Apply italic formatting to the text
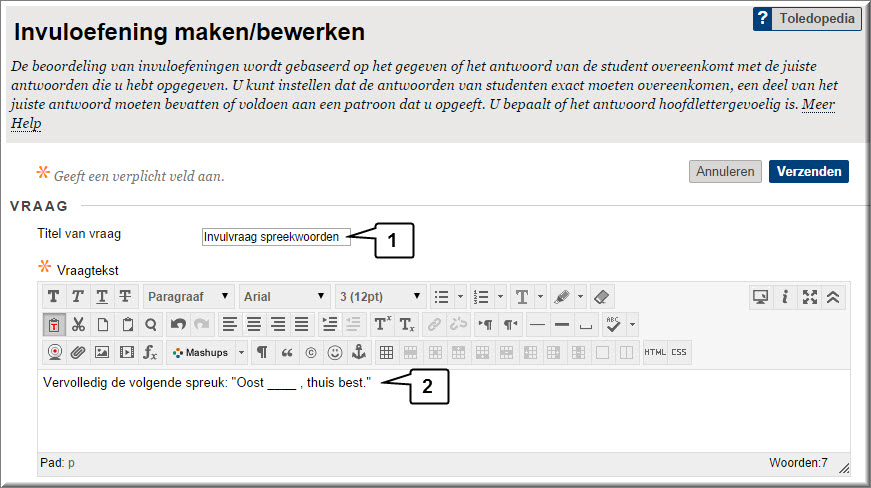Screen dimensions: 871x488 tap(78, 297)
